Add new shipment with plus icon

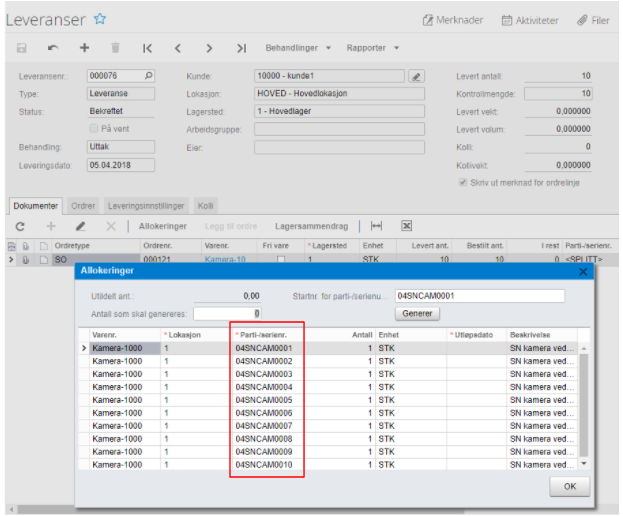tap(84, 48)
